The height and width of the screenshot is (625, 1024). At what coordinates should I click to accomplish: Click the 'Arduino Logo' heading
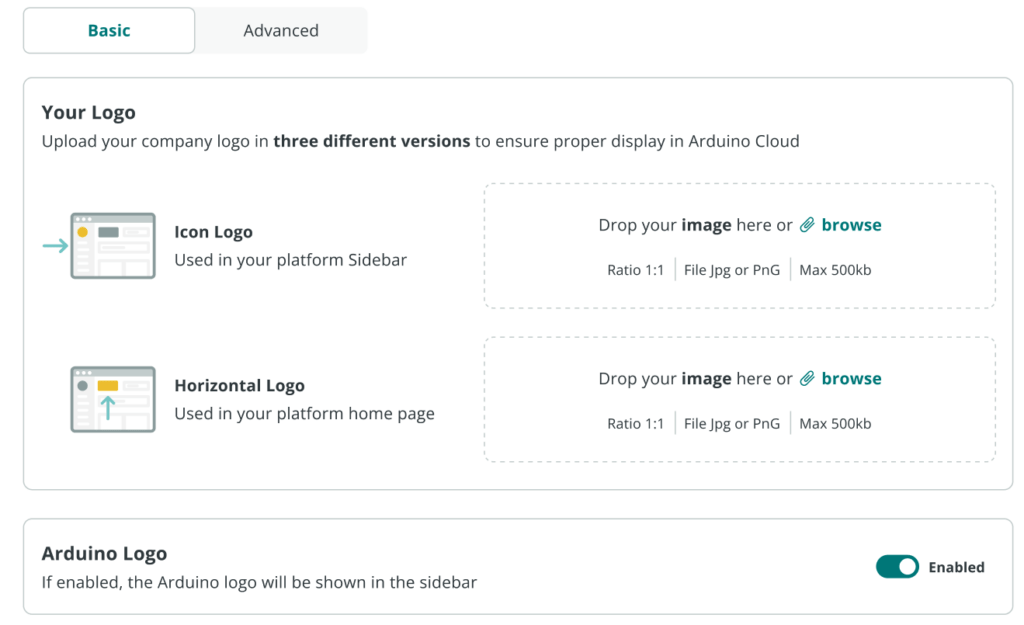coord(104,553)
